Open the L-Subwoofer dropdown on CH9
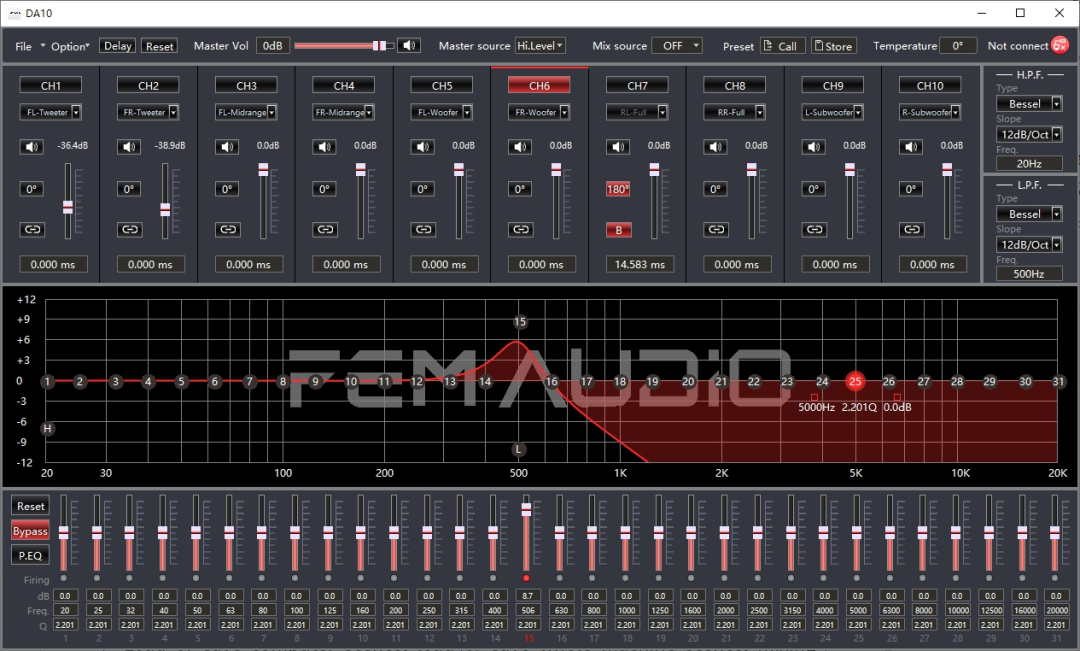Viewport: 1080px width, 651px height. [x=833, y=112]
